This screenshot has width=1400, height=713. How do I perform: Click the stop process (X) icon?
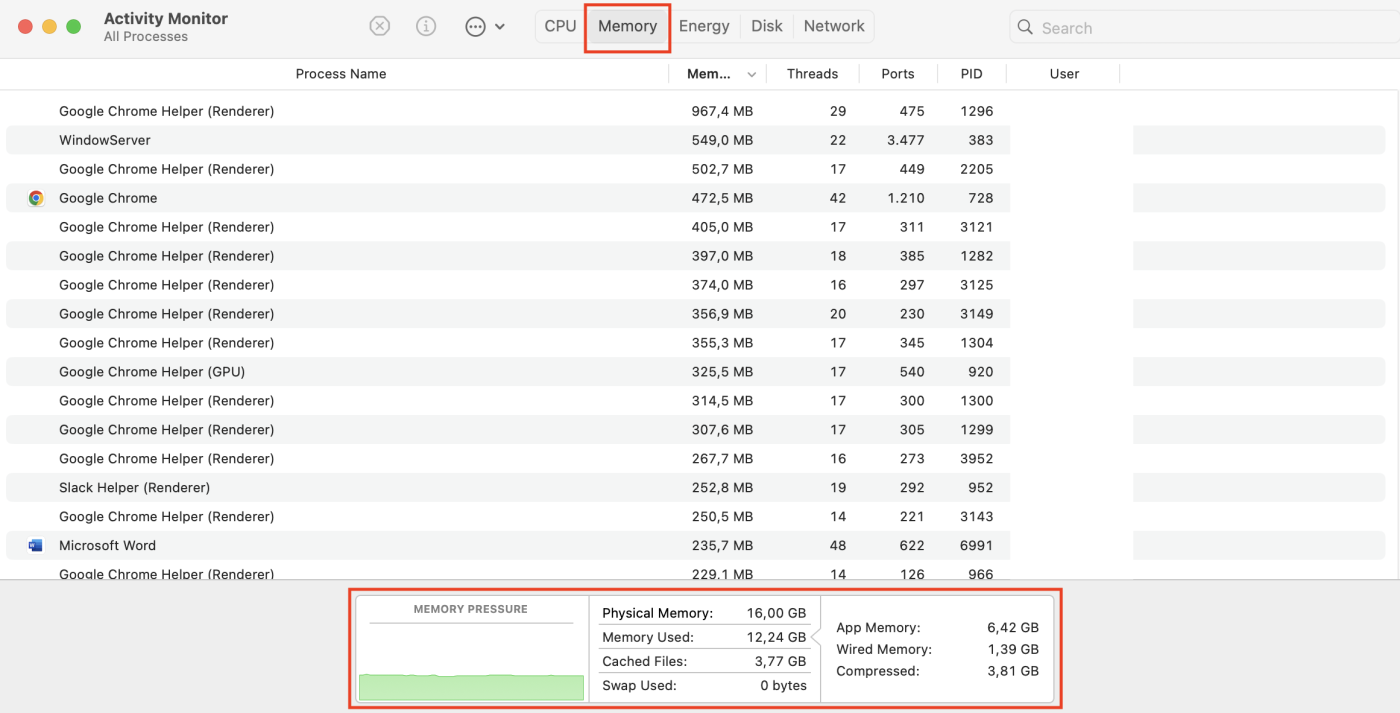(x=379, y=26)
